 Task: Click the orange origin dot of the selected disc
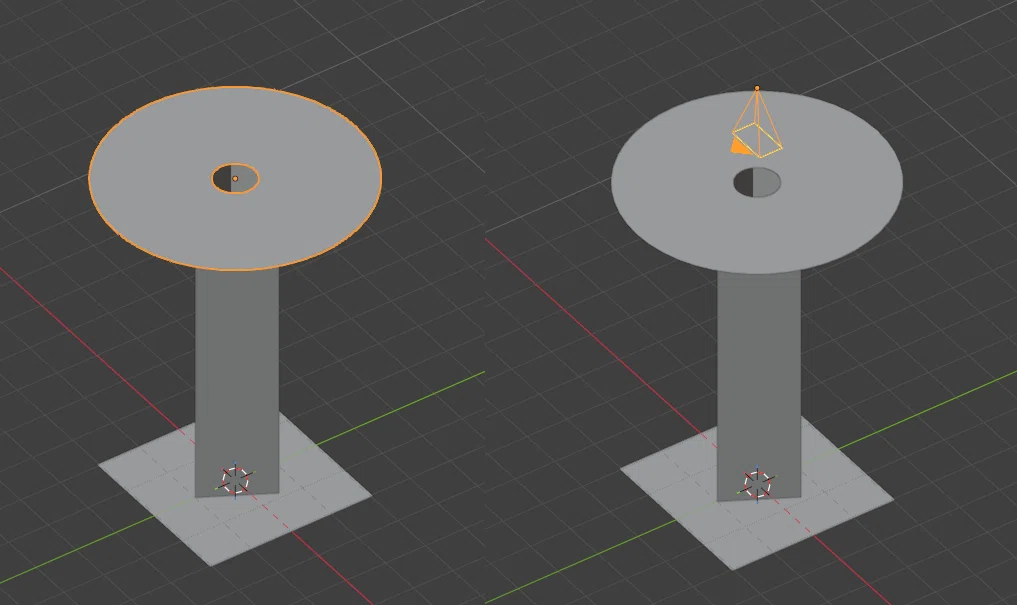point(235,178)
